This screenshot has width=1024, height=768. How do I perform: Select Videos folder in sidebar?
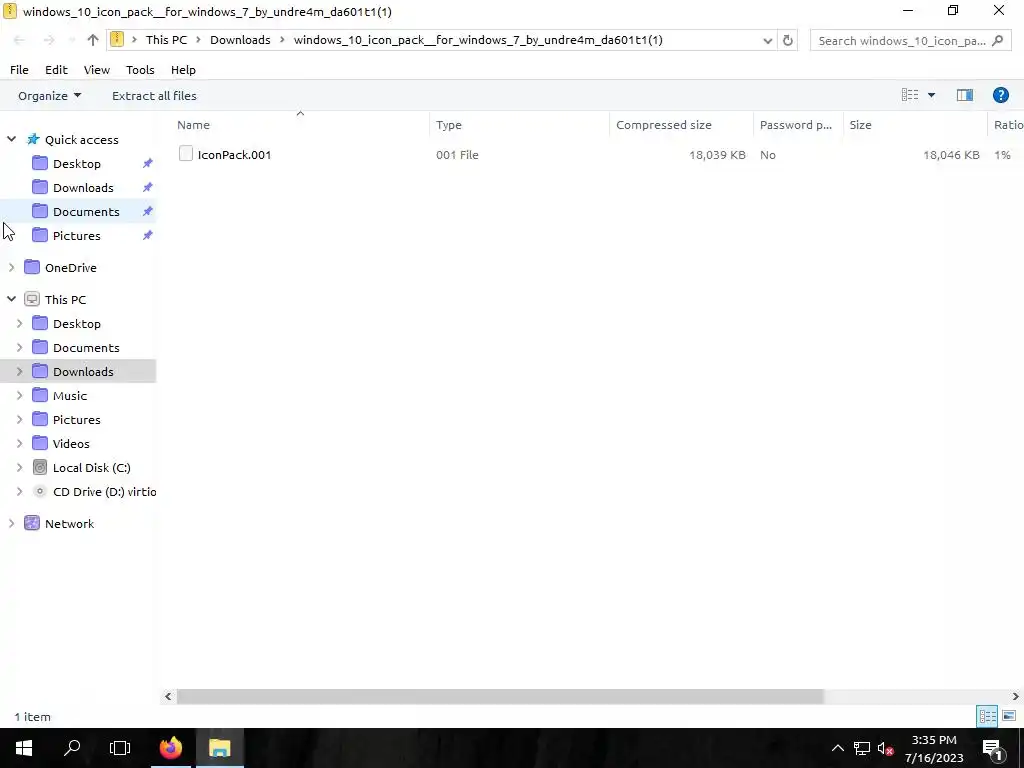tap(71, 443)
